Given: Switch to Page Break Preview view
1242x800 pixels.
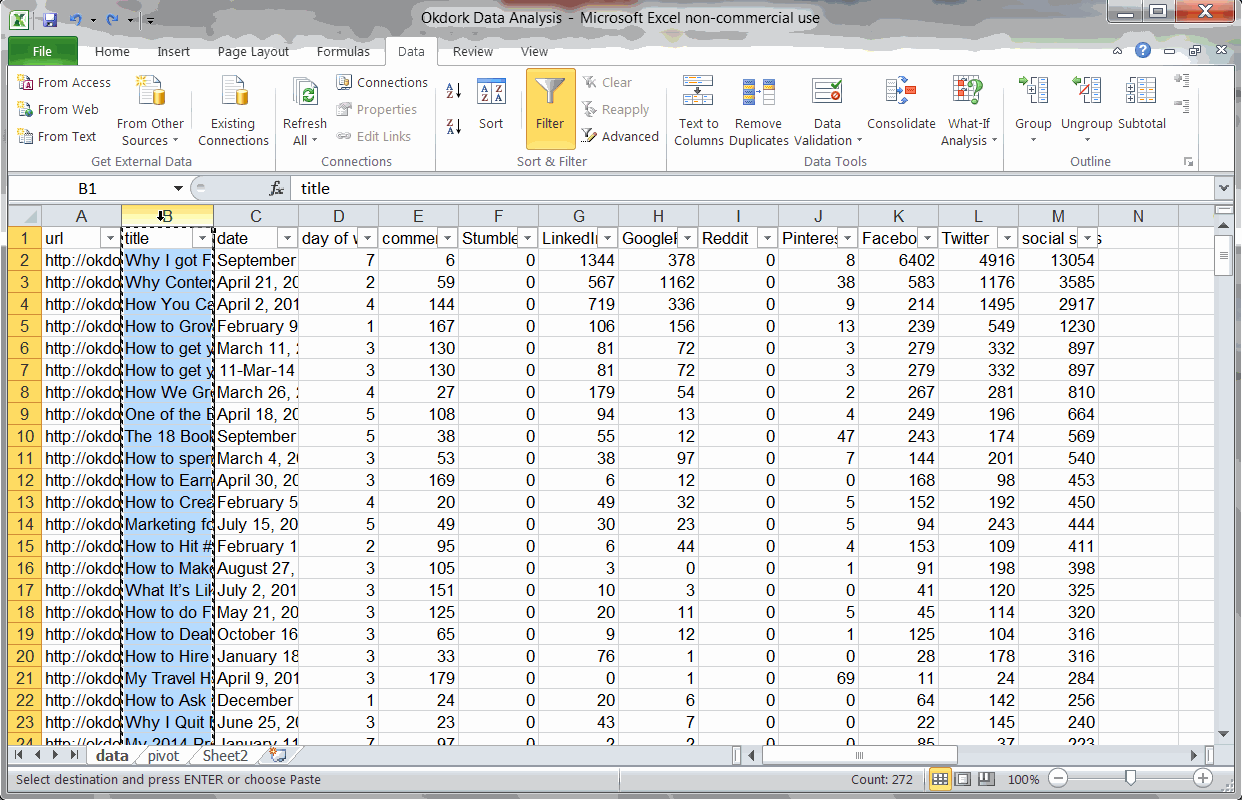Looking at the screenshot, I should [x=986, y=778].
